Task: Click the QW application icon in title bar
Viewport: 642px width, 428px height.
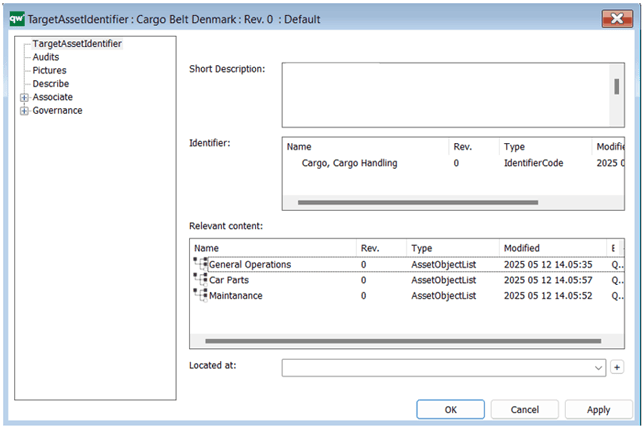Action: (15, 18)
